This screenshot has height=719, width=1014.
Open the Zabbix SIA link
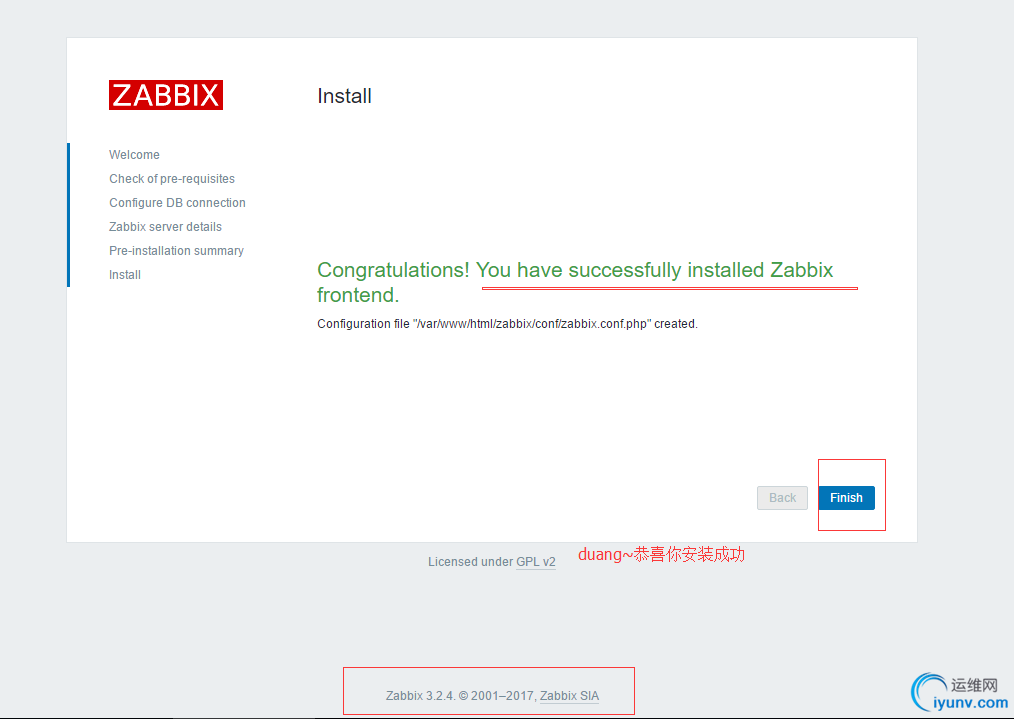[569, 696]
